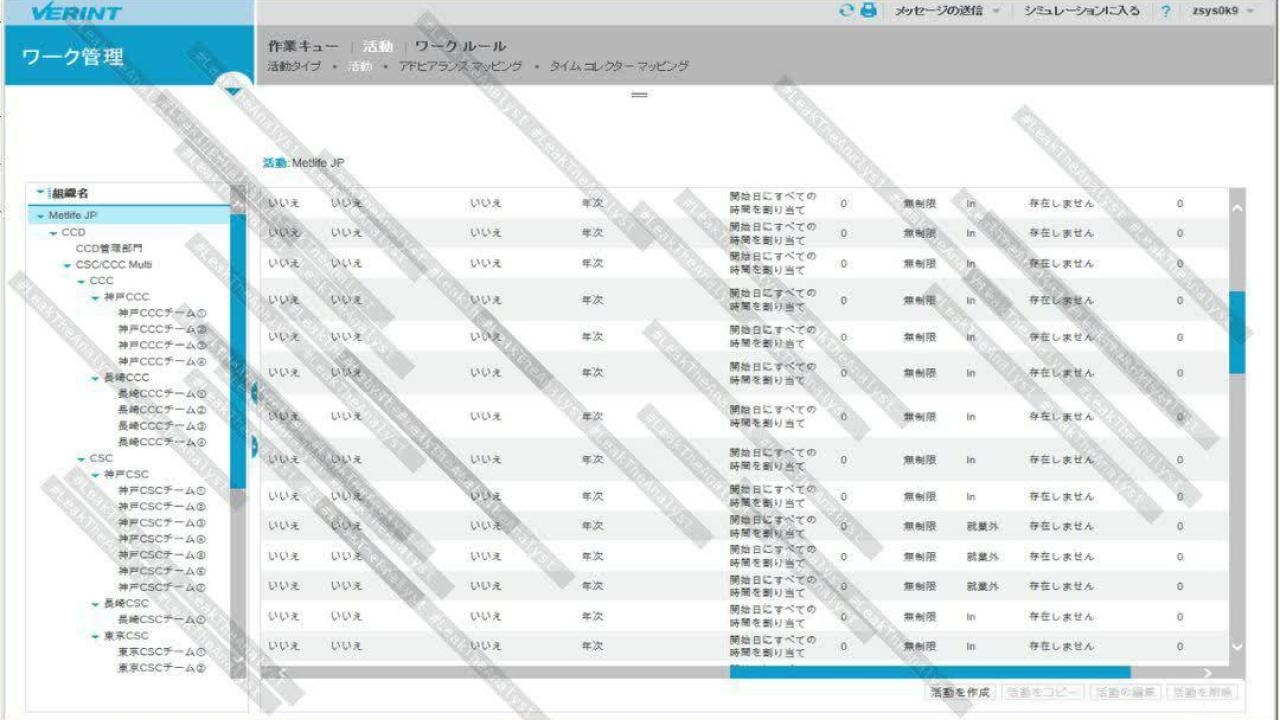Click the 活動の編集 button
Image resolution: width=1280 pixels, height=720 pixels.
tap(1126, 692)
